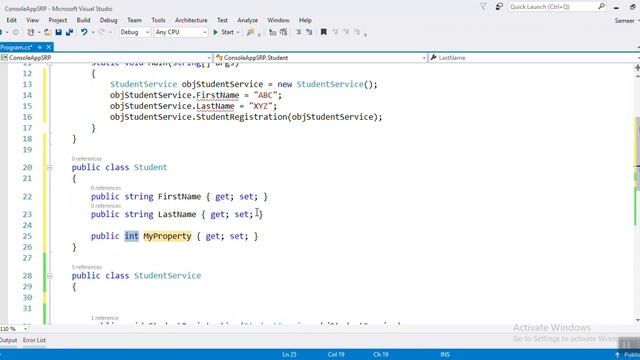The height and width of the screenshot is (360, 640).
Task: Click the INS indicator in status bar
Action: tap(445, 355)
